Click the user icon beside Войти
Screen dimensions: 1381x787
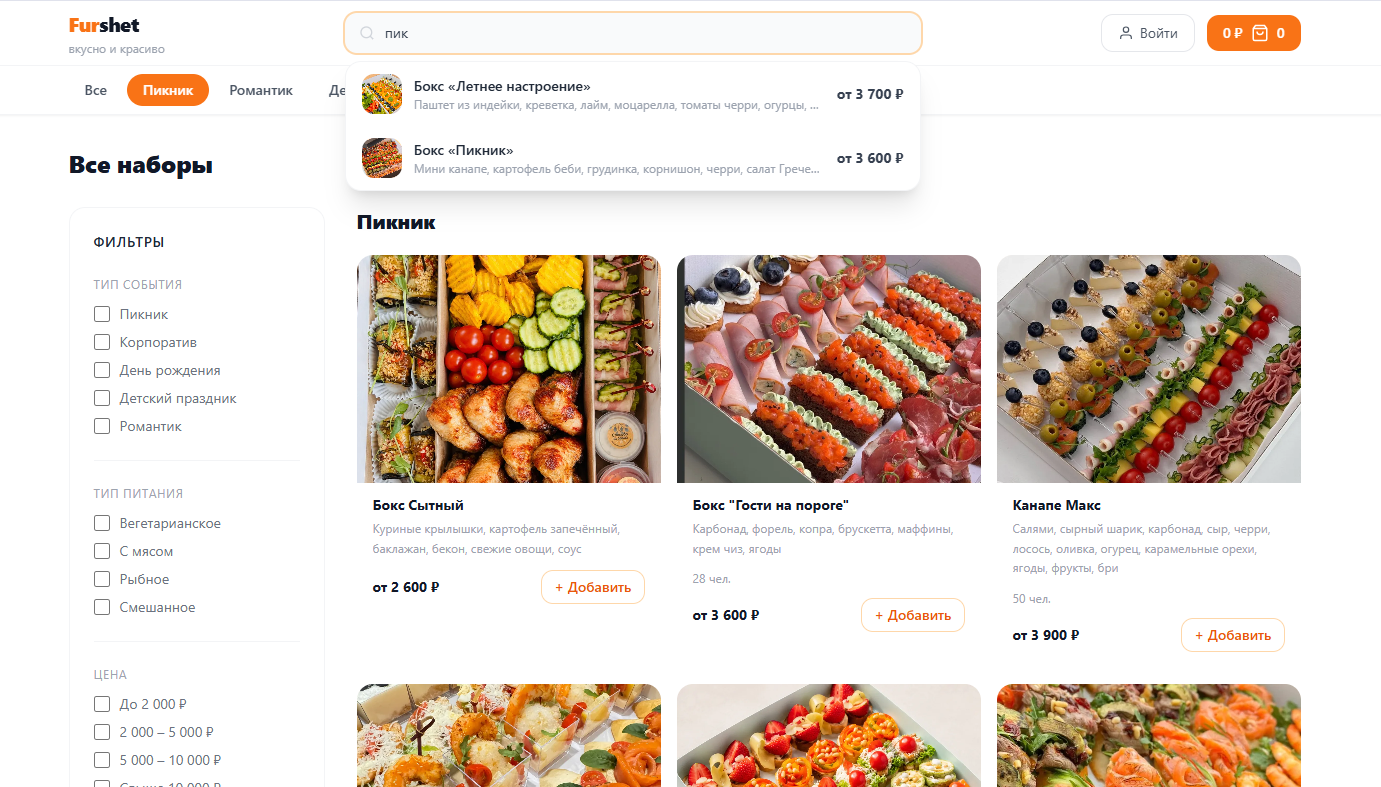coord(1126,33)
